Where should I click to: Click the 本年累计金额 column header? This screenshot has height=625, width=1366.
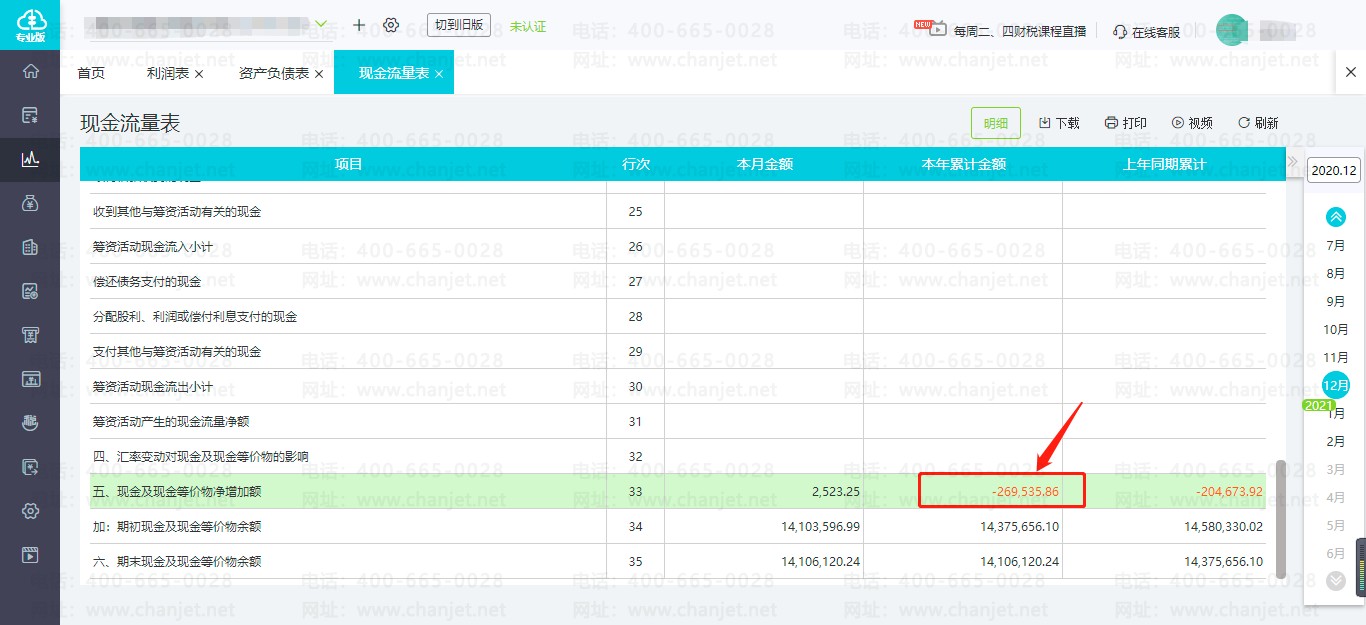pos(963,164)
